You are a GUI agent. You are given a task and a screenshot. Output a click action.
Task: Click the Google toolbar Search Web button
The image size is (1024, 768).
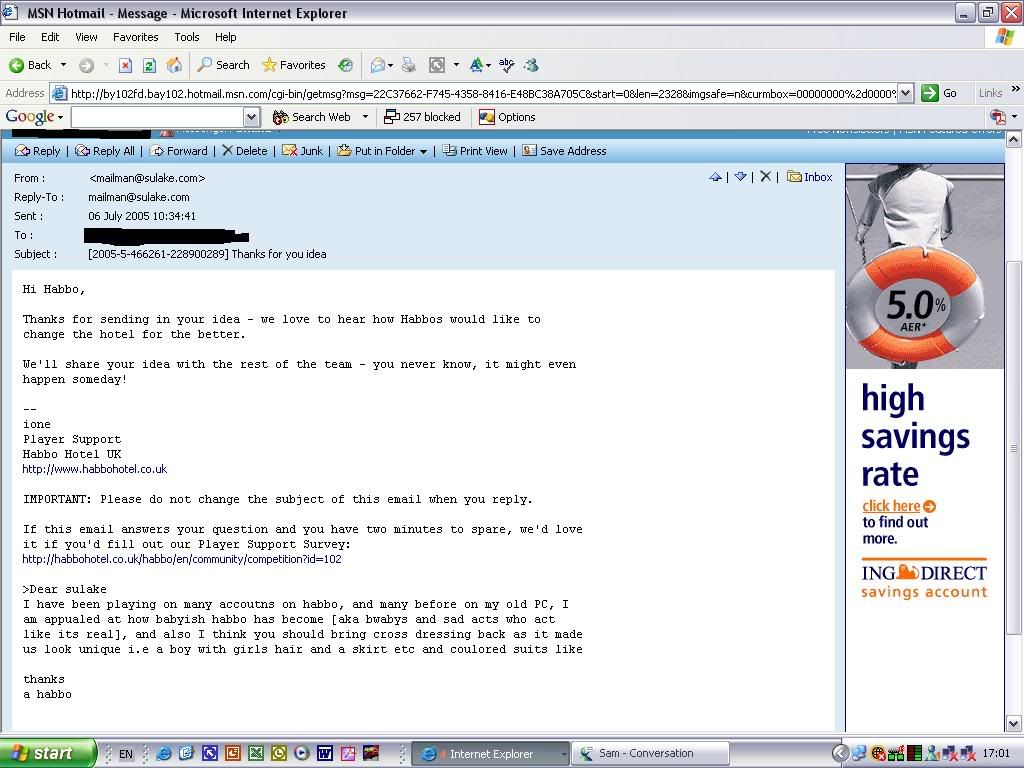click(312, 117)
